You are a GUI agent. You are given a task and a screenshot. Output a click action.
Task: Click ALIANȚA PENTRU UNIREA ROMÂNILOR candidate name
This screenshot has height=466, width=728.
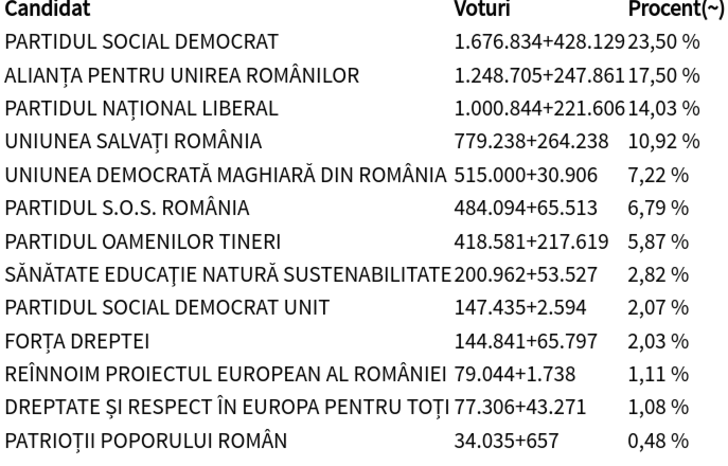click(x=182, y=75)
